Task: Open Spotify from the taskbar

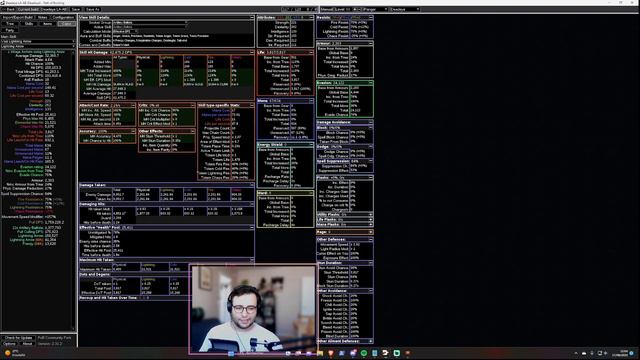Action: 364,353
